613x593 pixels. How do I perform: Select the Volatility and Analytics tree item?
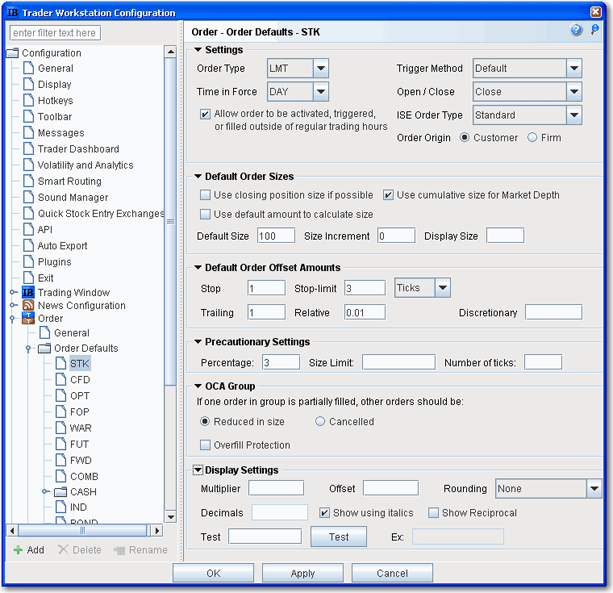[85, 165]
